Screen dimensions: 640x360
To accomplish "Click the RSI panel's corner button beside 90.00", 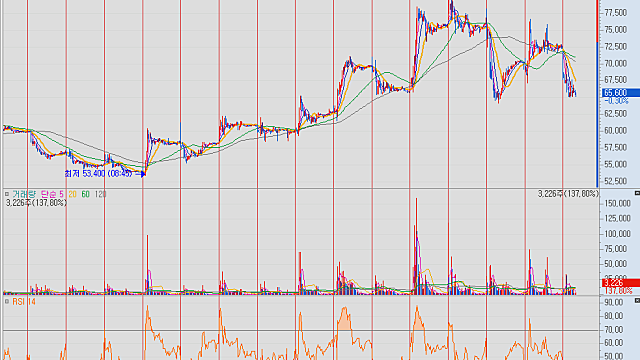I will coord(637,301).
